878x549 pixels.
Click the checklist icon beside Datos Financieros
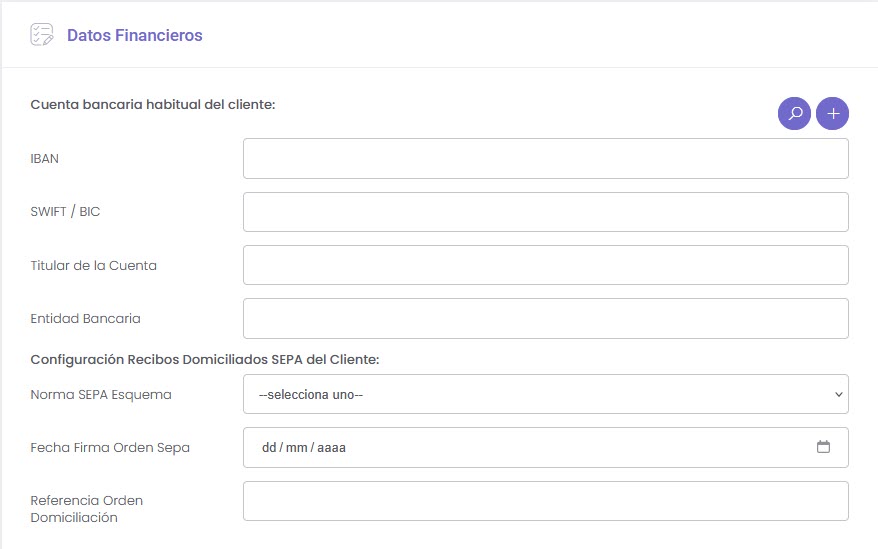(x=42, y=35)
